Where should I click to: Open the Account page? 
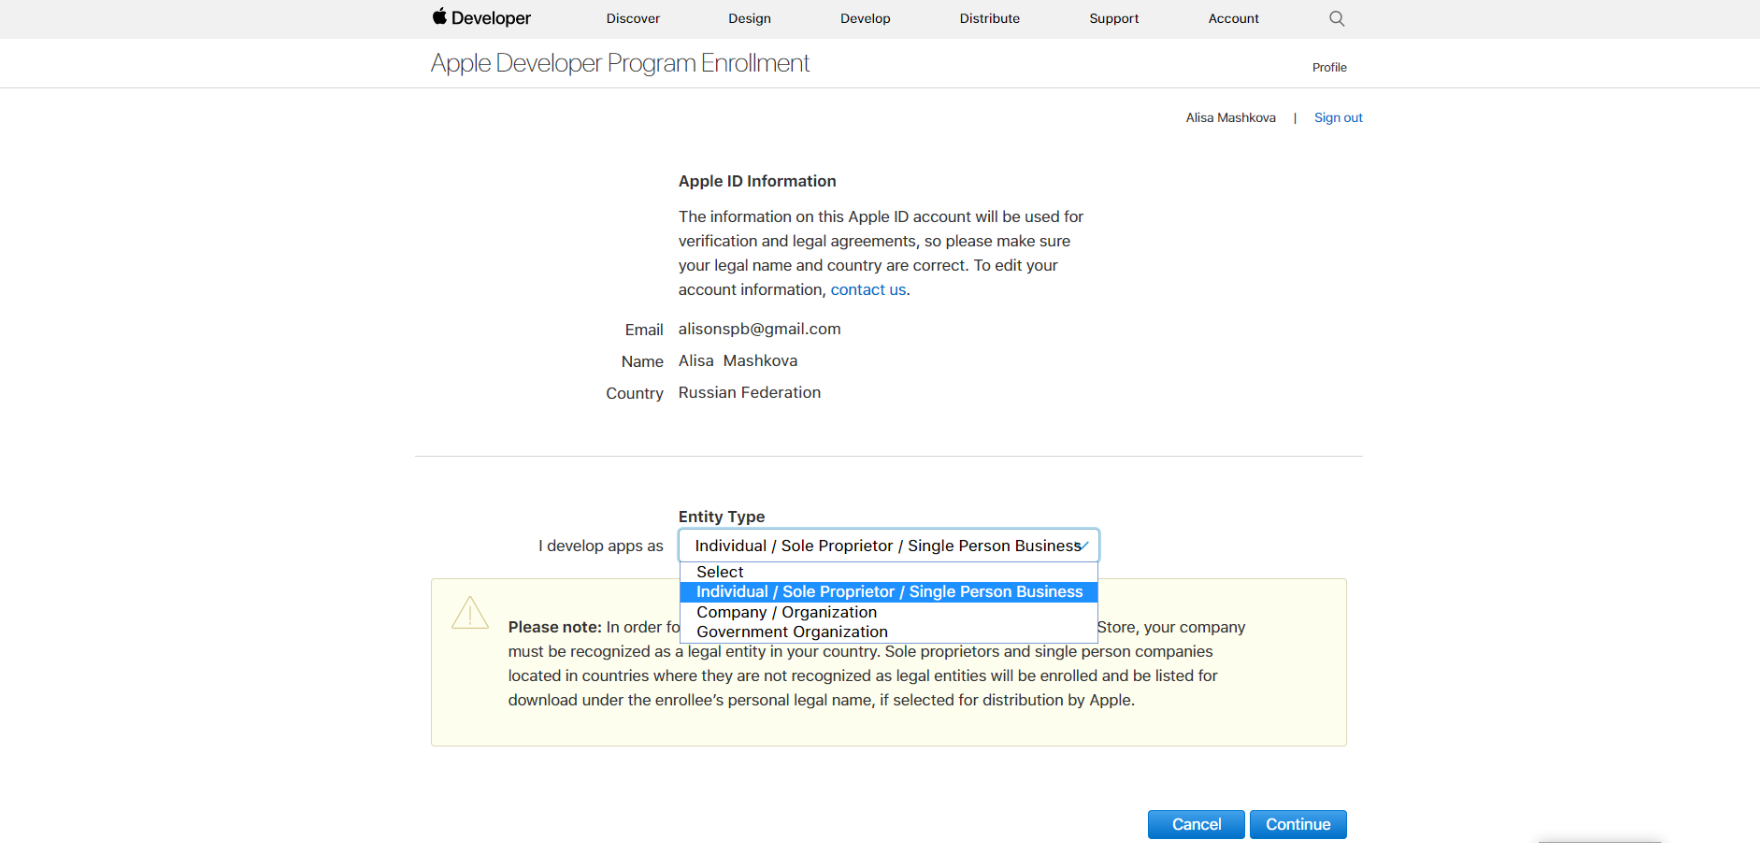[1233, 18]
